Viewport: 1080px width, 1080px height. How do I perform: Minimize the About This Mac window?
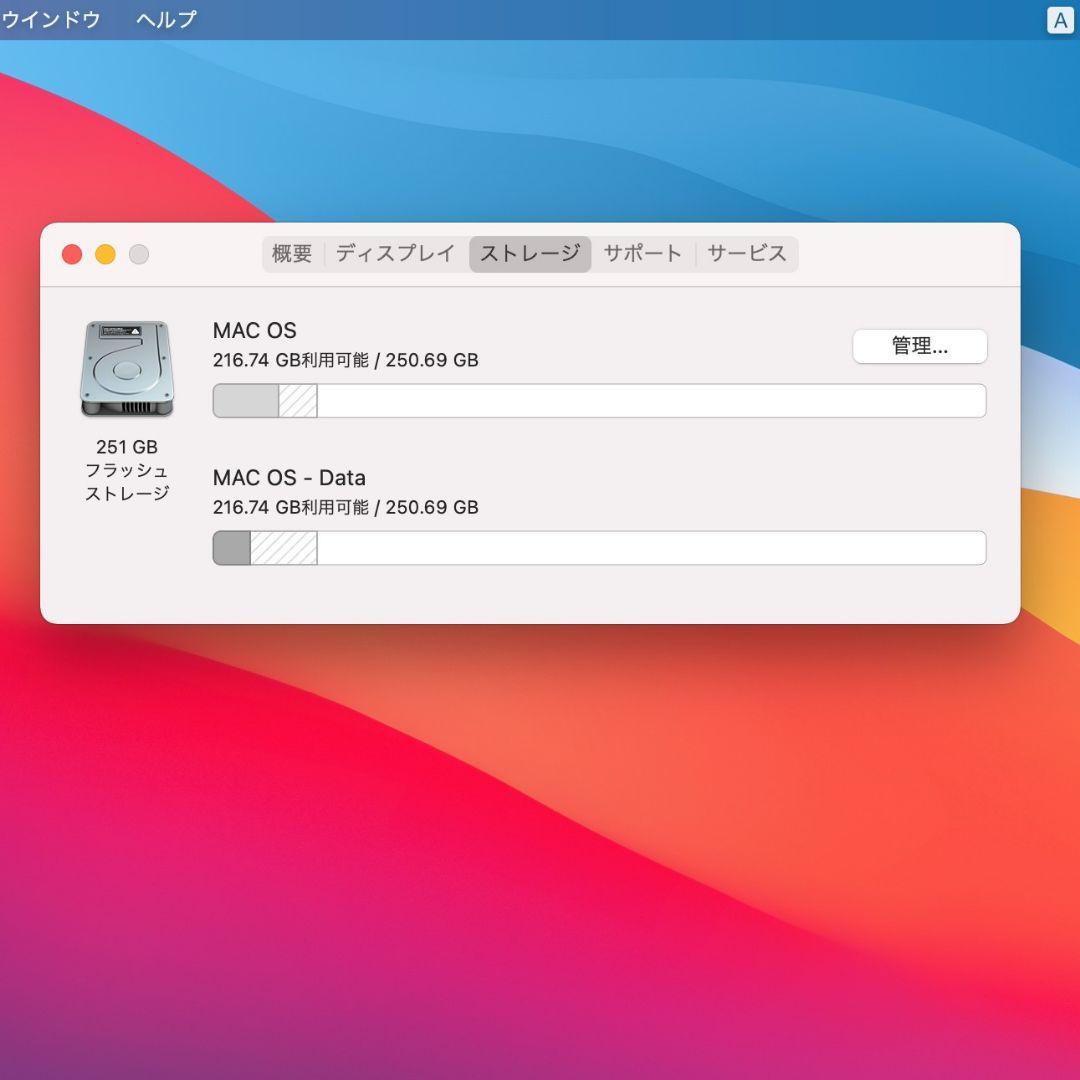coord(105,254)
